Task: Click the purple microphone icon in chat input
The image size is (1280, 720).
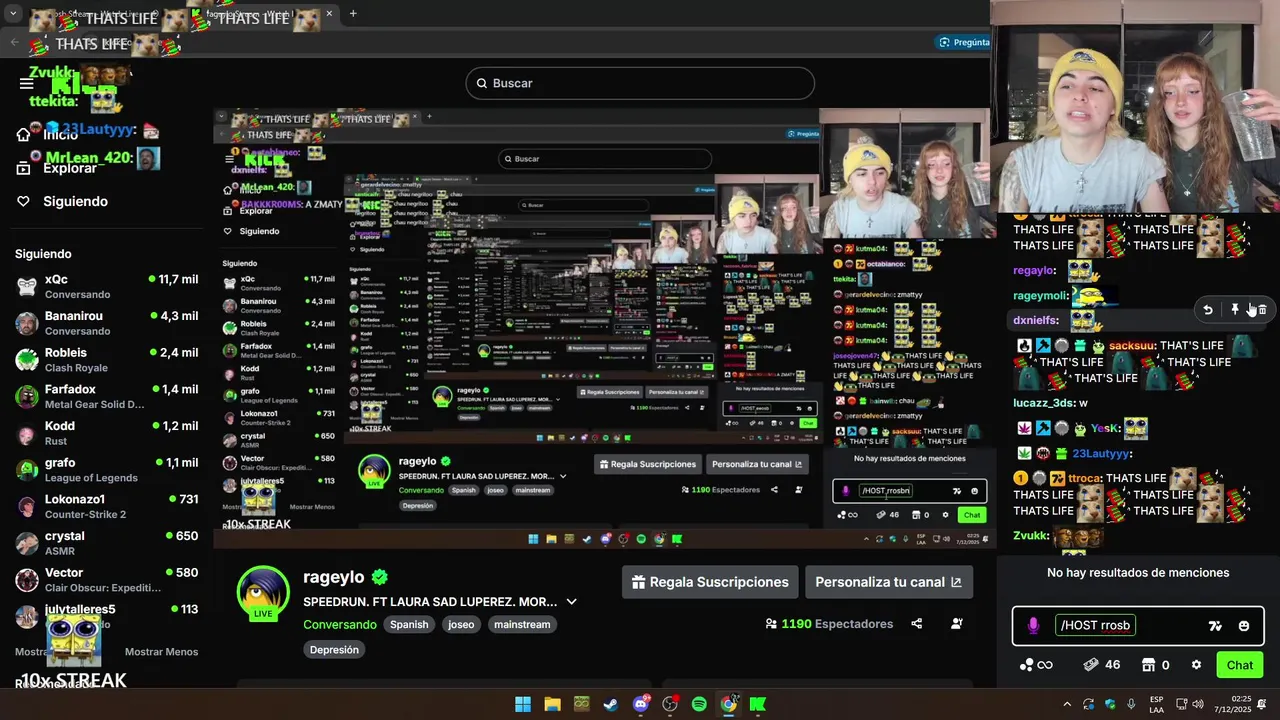Action: (1033, 626)
